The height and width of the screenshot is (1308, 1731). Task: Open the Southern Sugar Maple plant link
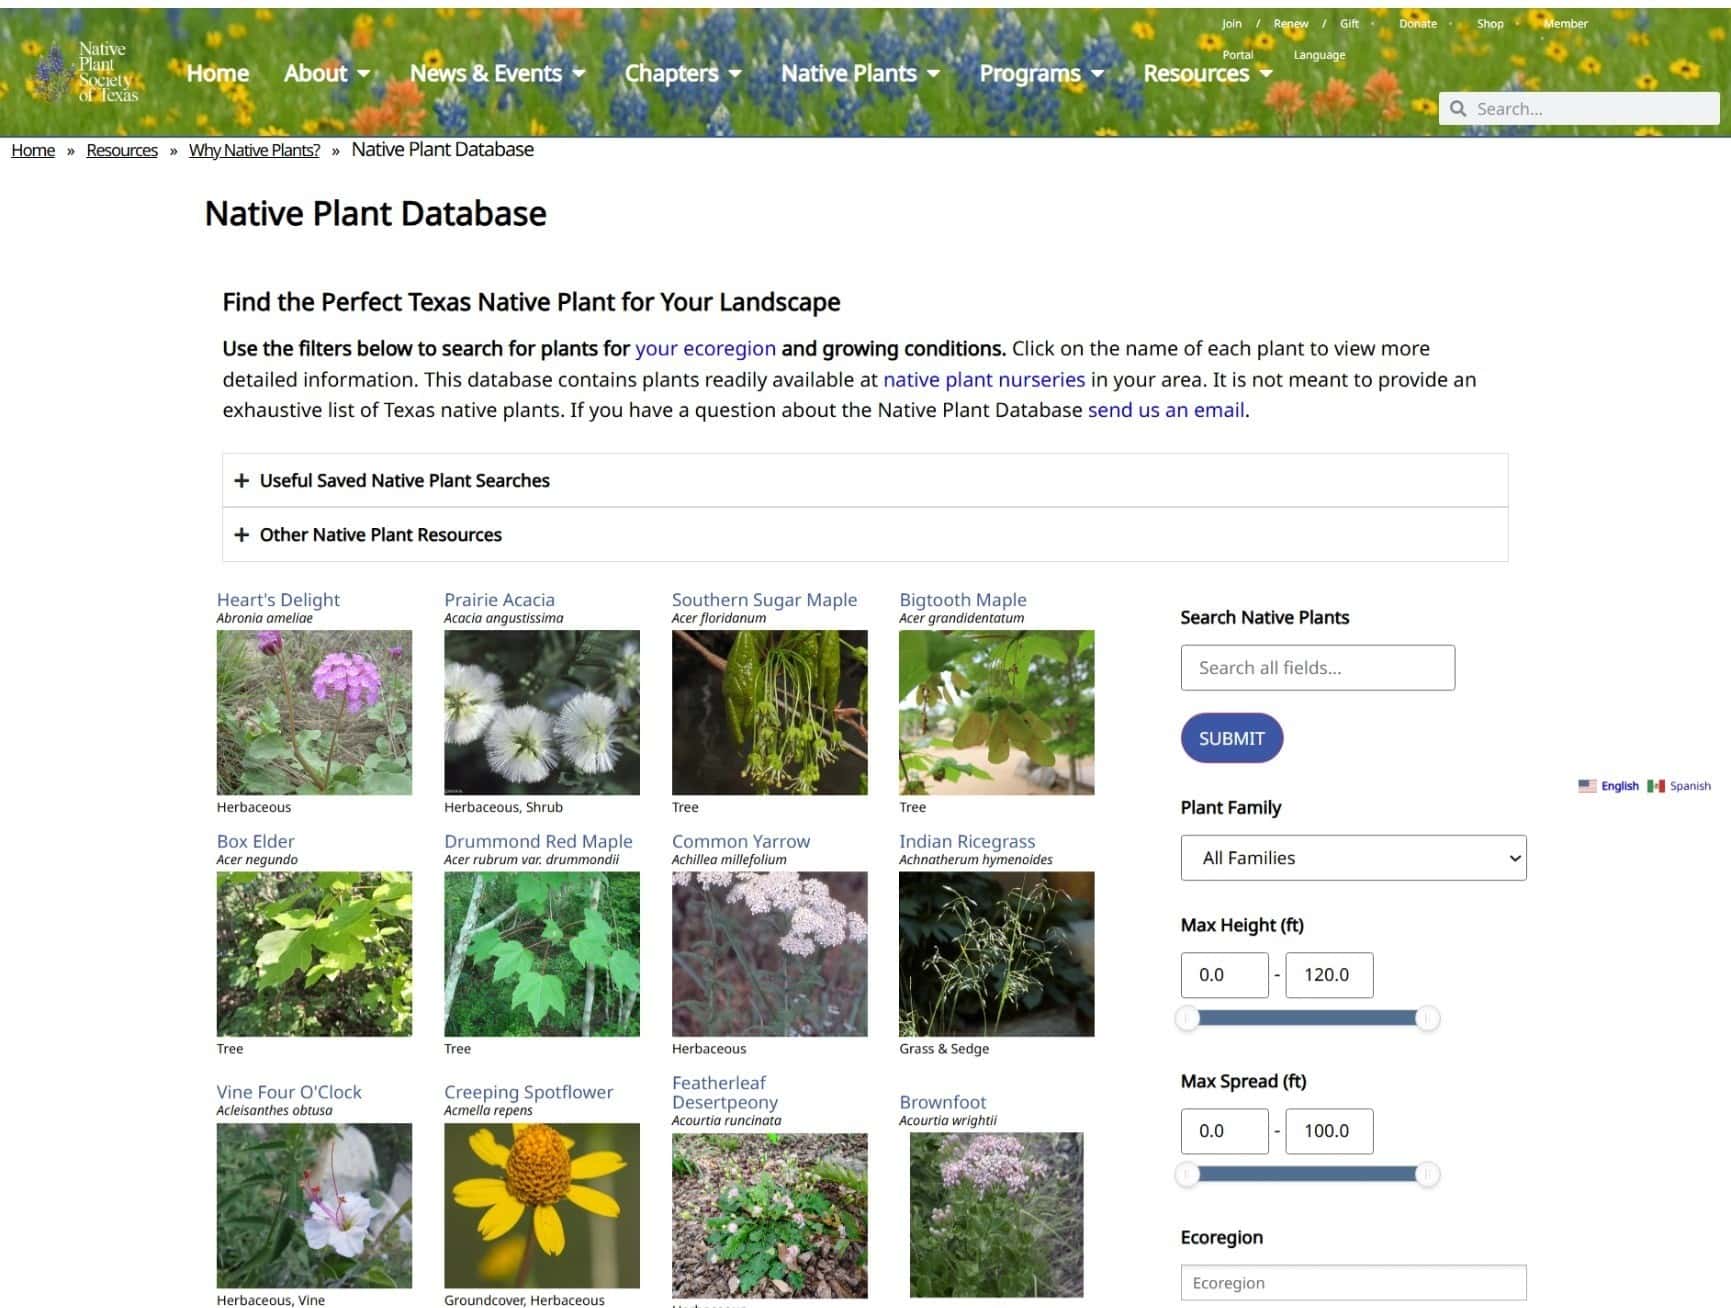pyautogui.click(x=764, y=600)
